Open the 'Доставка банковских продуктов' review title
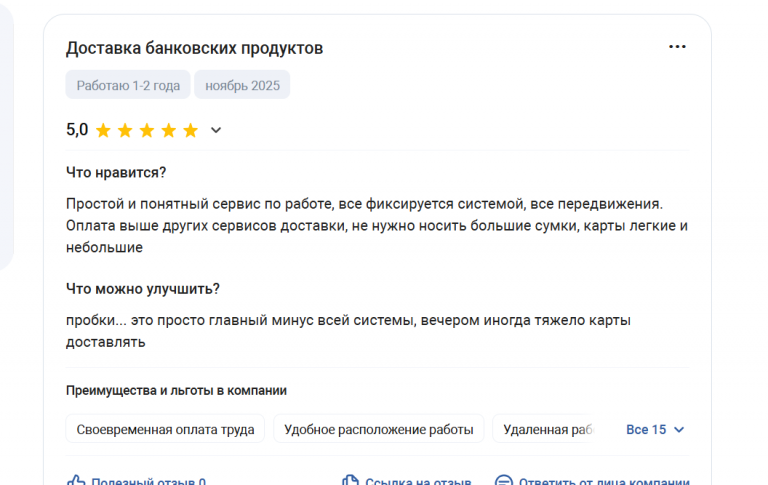This screenshot has height=485, width=768. tap(194, 48)
